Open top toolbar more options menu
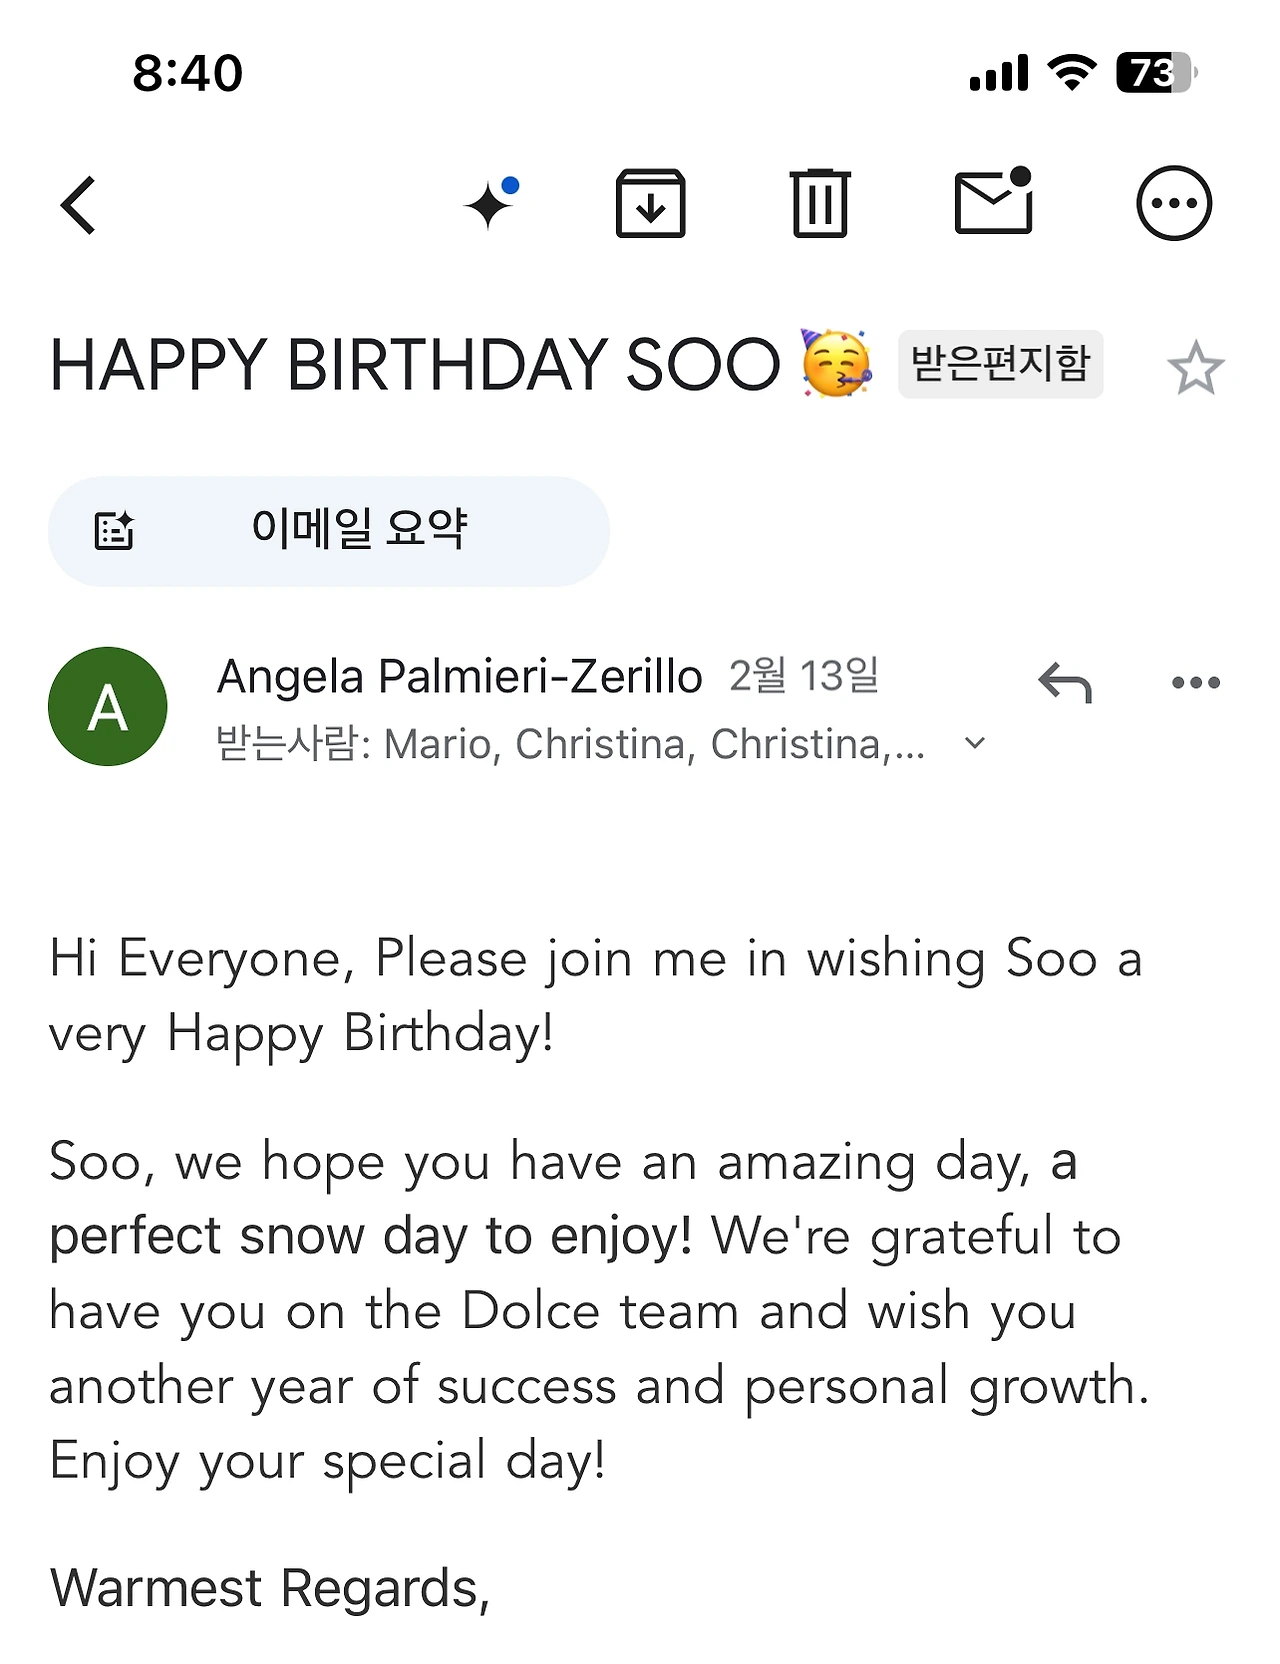Image resolution: width=1280 pixels, height=1664 pixels. [1173, 204]
